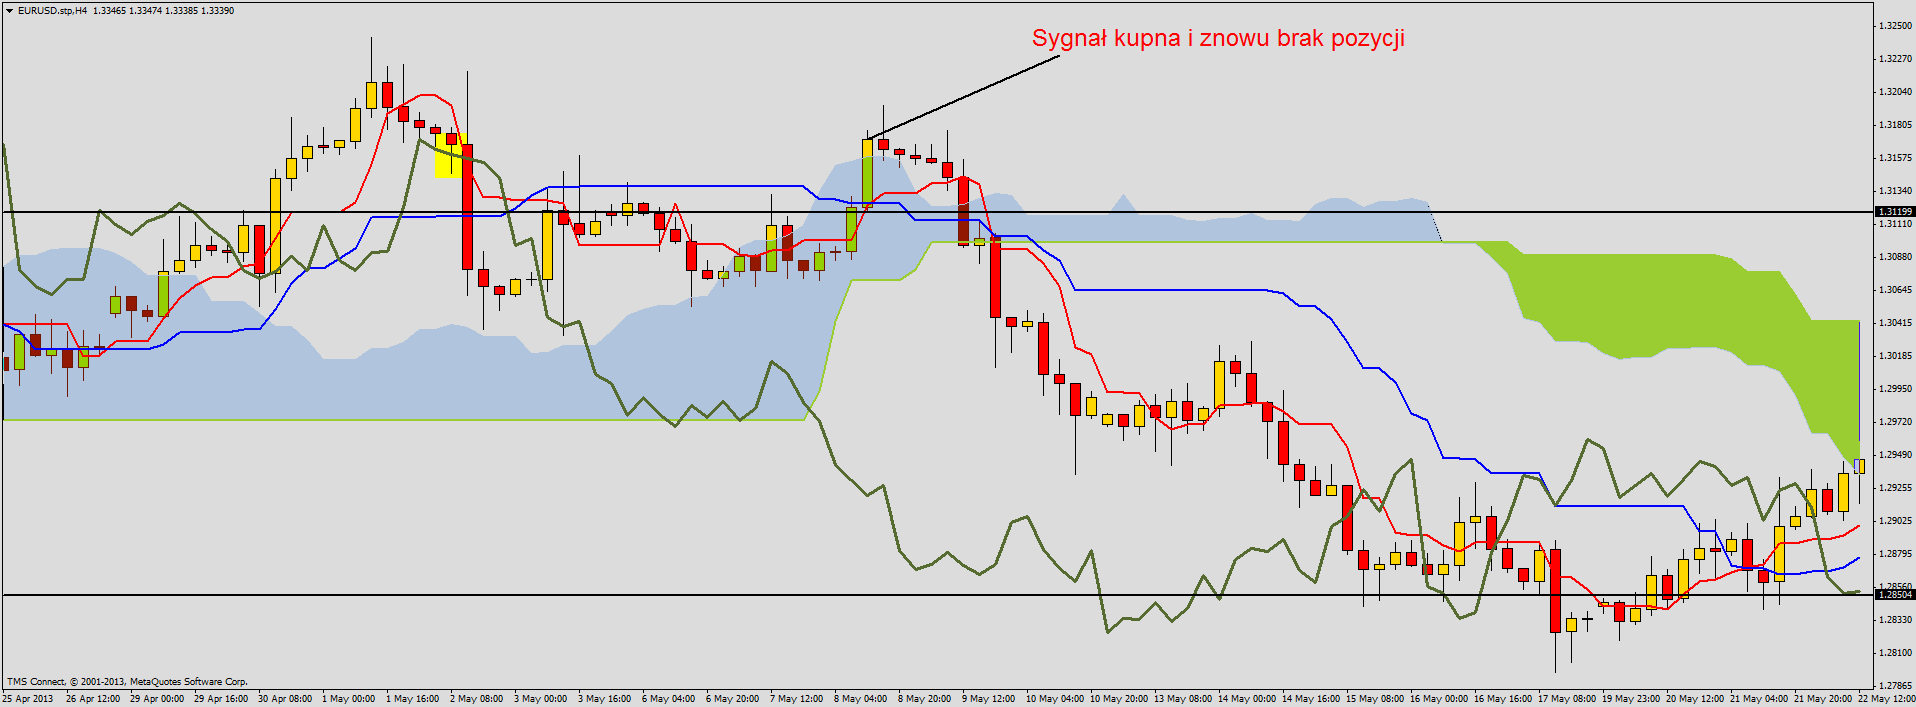Click the 1.31340 price axis label

[1895, 191]
